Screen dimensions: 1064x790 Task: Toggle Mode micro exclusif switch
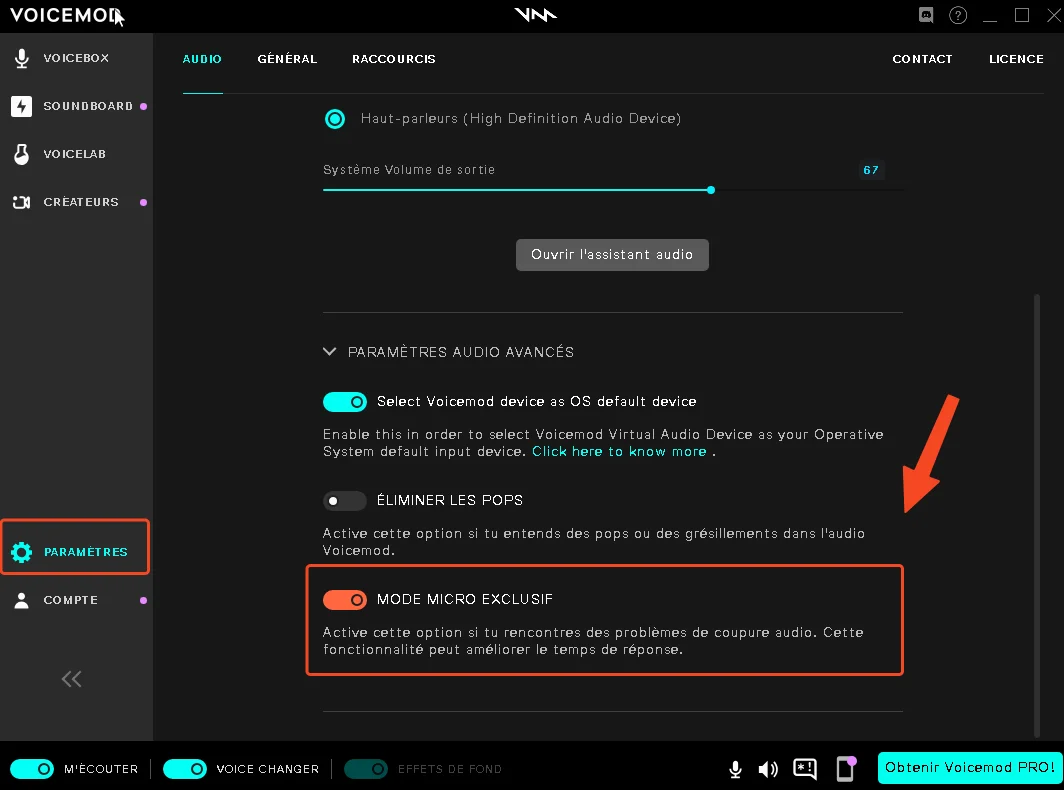tap(345, 600)
